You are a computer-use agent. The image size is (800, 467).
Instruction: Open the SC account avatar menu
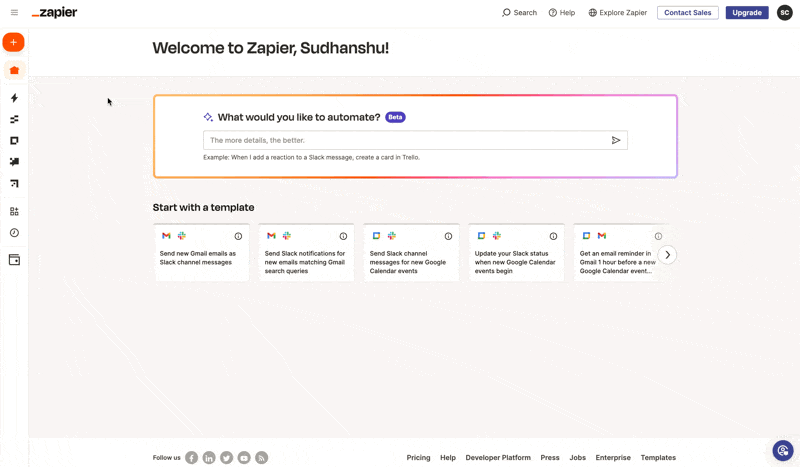point(785,13)
